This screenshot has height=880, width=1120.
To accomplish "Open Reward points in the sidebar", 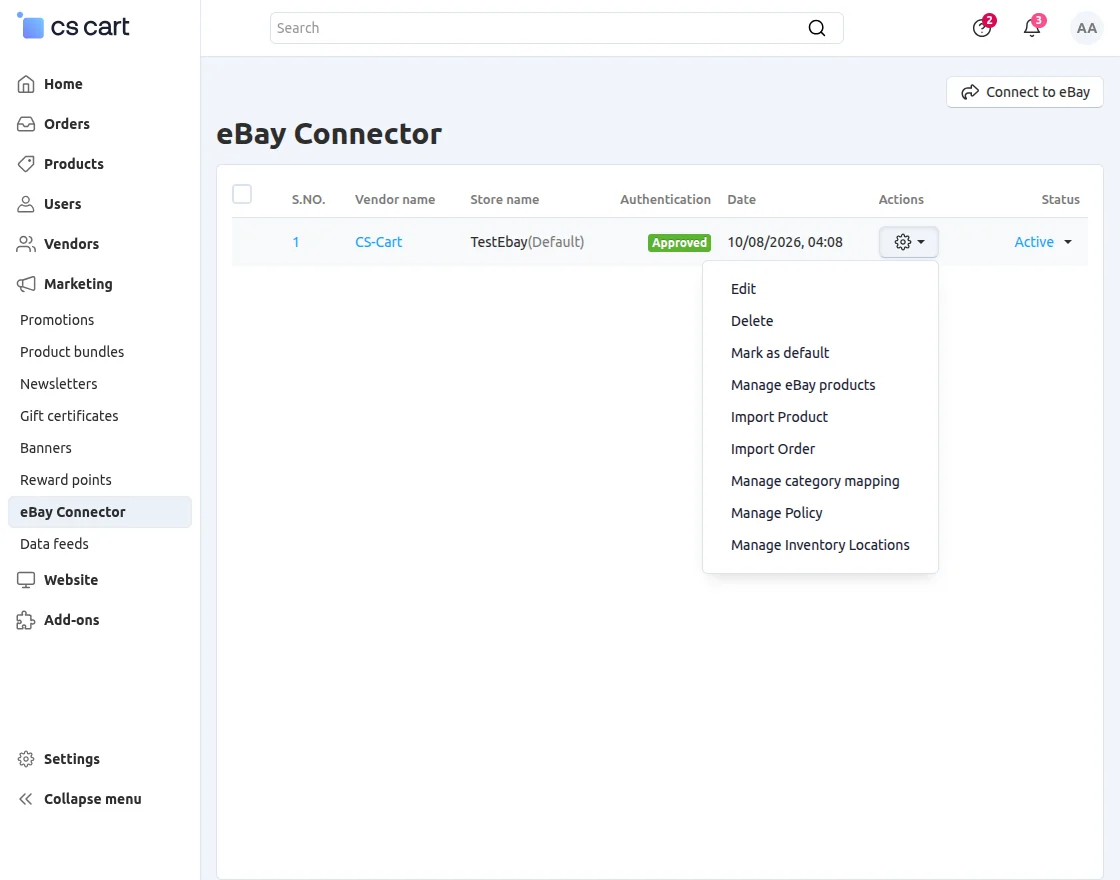I will click(66, 481).
